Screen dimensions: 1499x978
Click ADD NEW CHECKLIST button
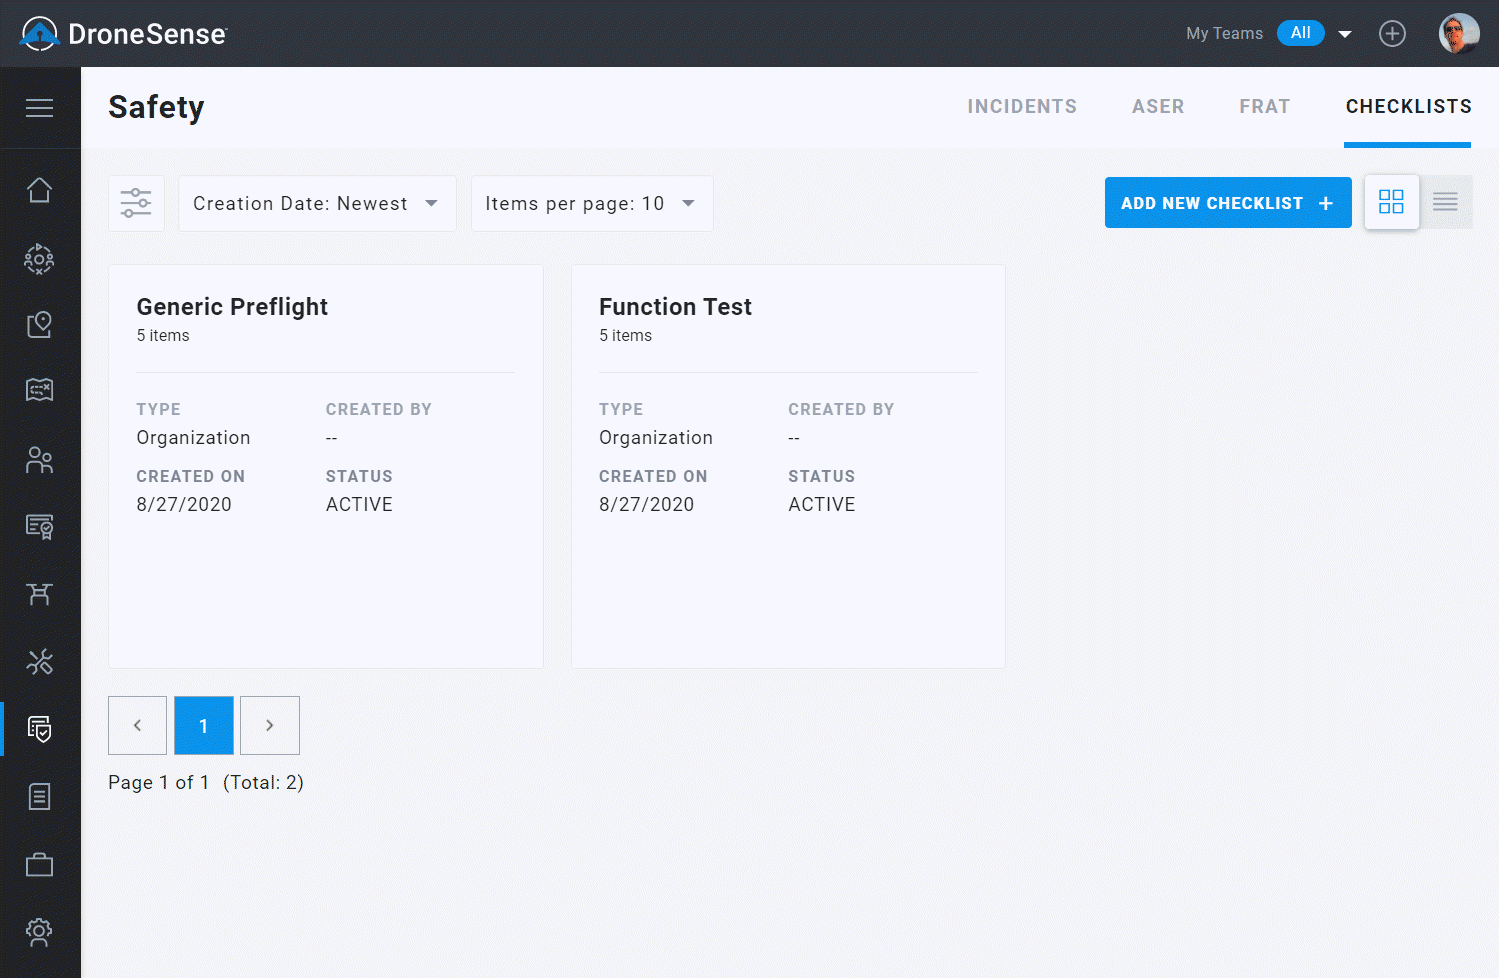click(1228, 203)
